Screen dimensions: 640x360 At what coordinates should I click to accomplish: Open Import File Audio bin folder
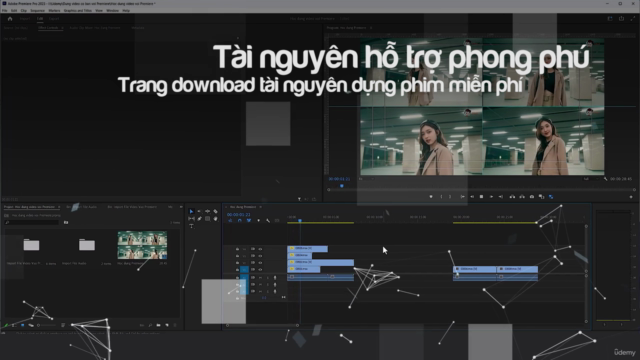87,245
